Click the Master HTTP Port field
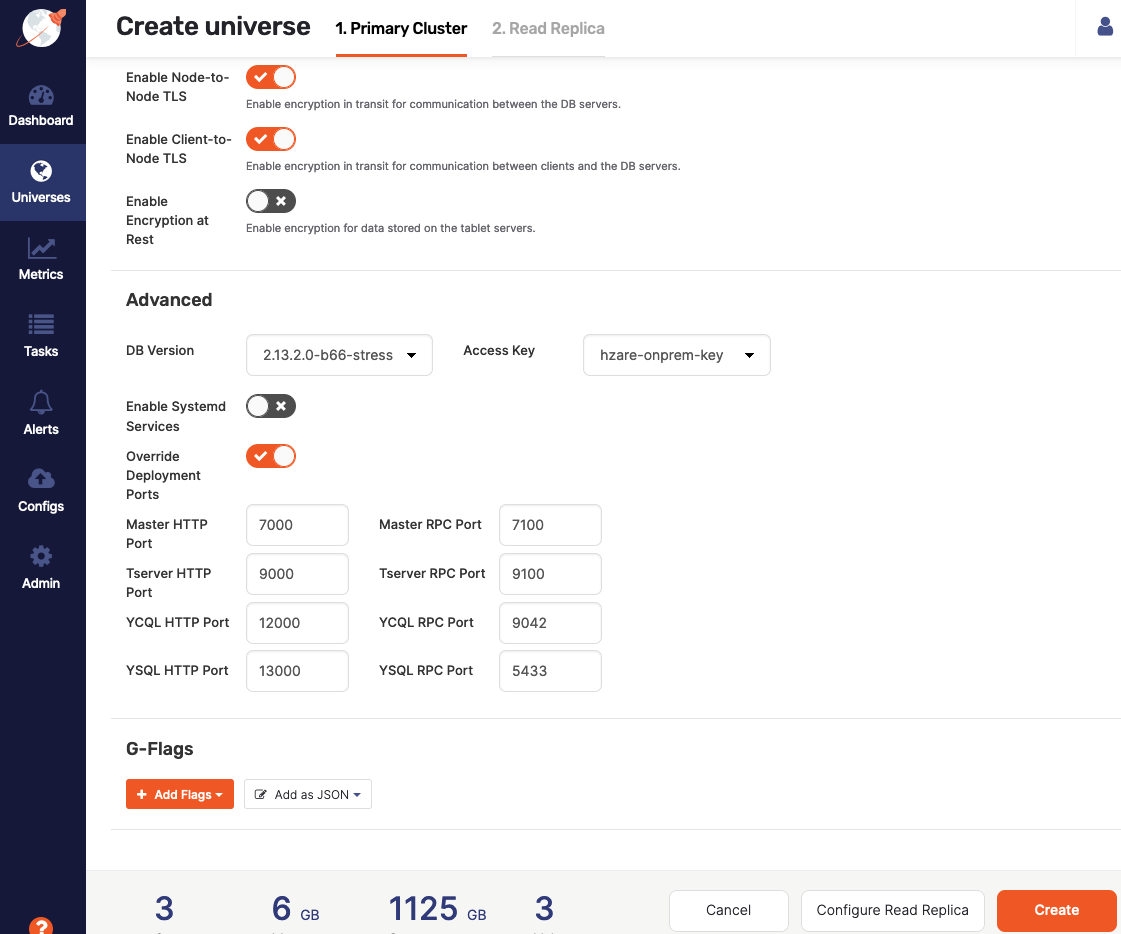The width and height of the screenshot is (1121, 934). pos(297,525)
